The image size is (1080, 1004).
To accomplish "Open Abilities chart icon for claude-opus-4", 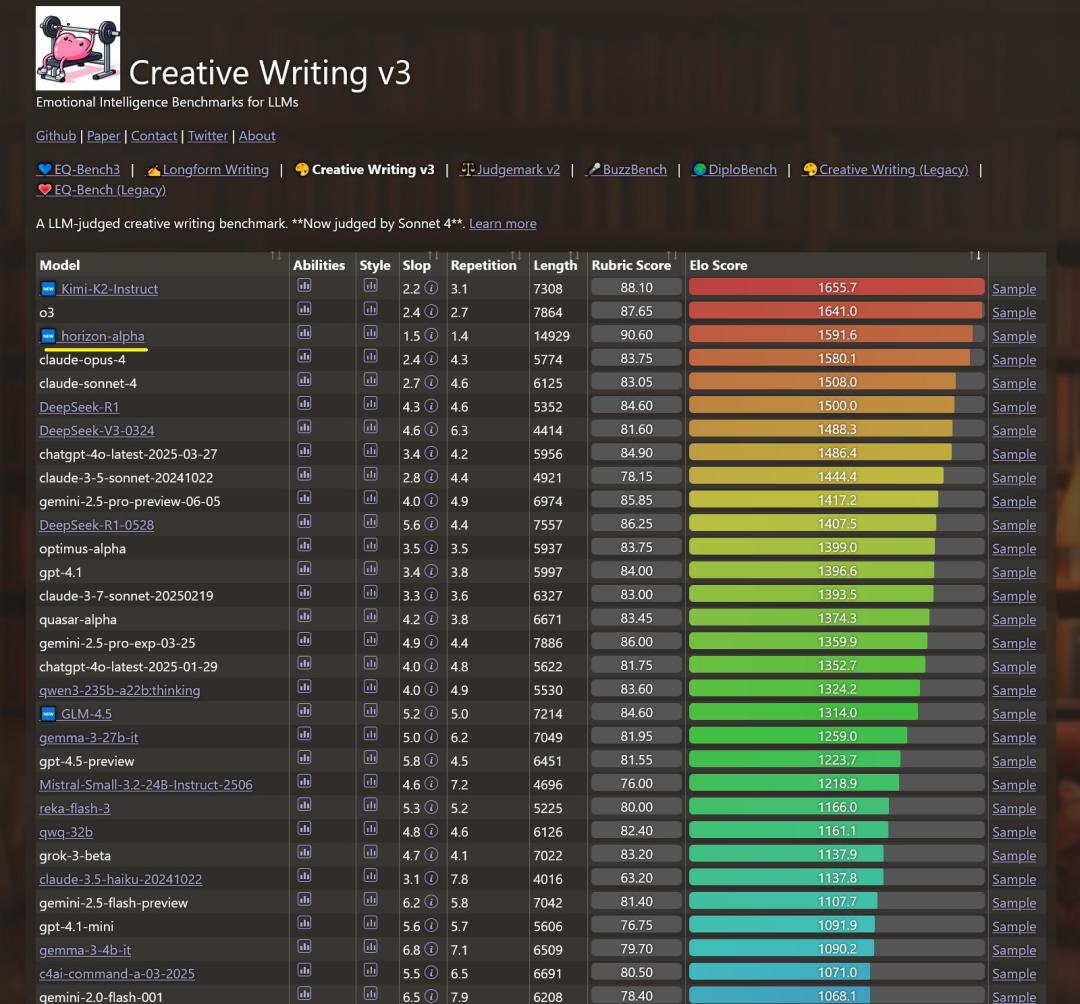I will click(x=304, y=358).
